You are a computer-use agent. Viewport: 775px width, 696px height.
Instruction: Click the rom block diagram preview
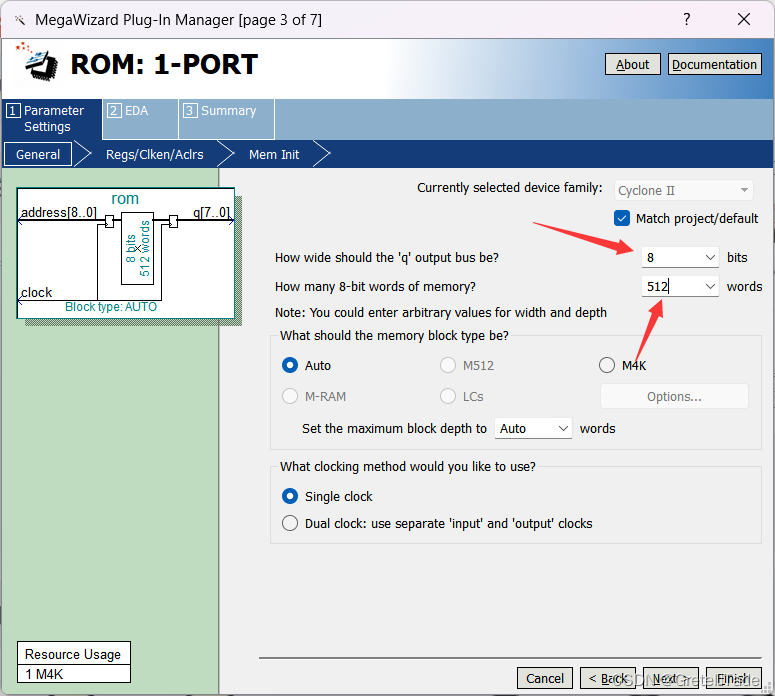[x=126, y=253]
